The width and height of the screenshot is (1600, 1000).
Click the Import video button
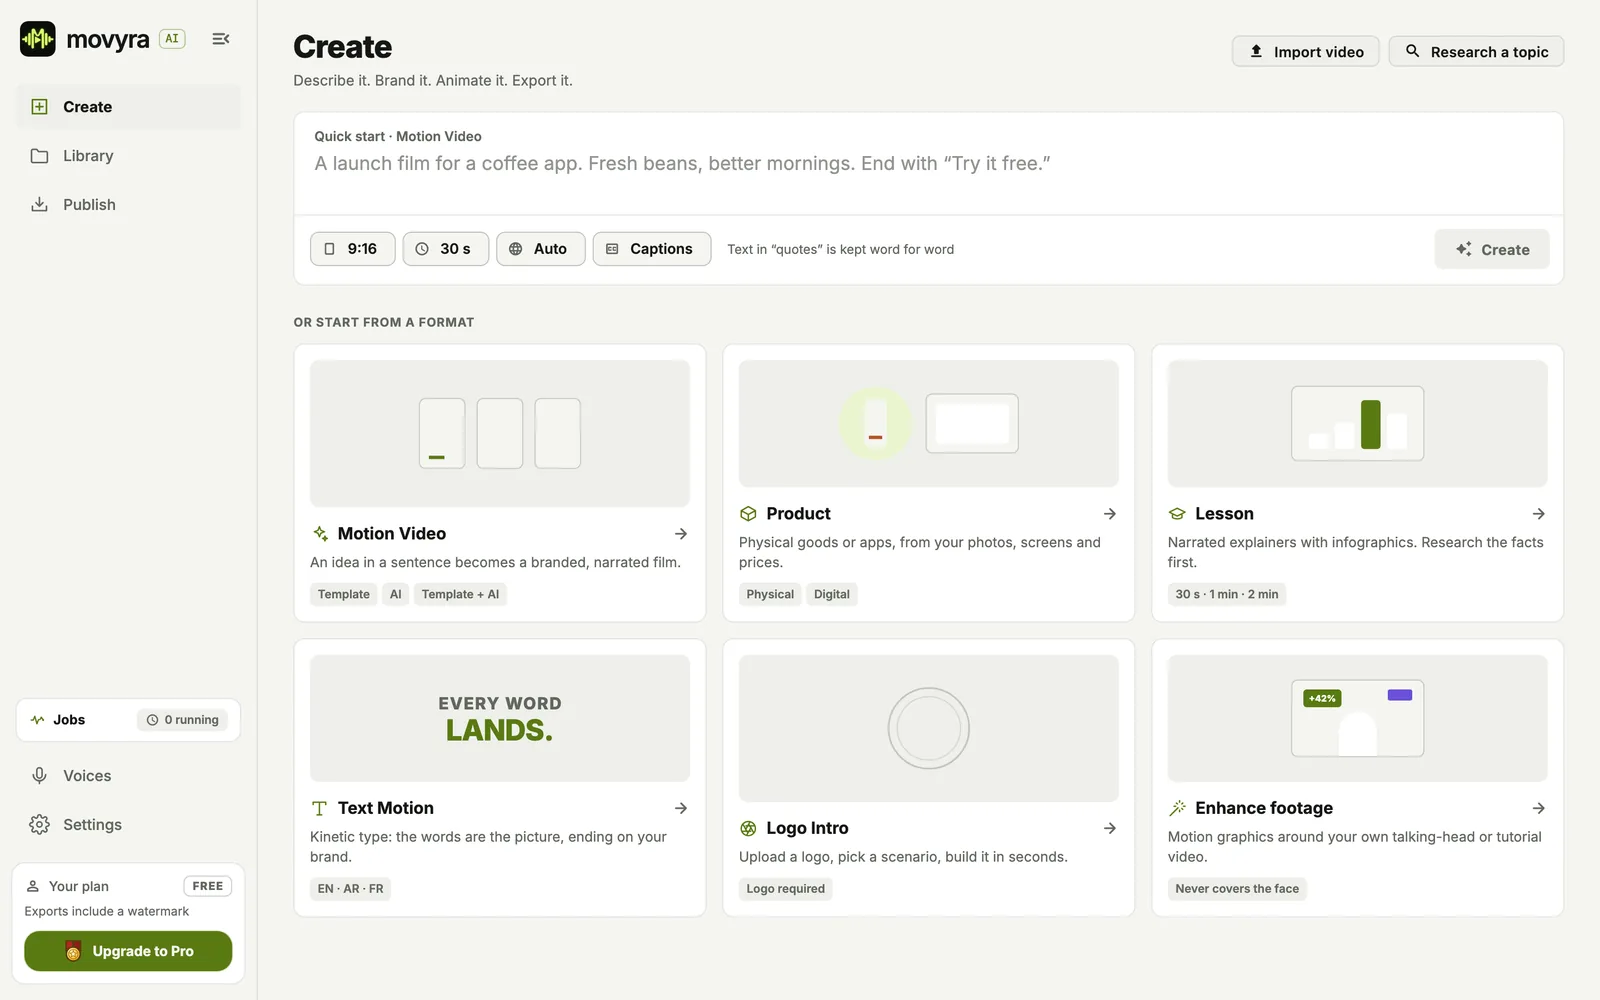click(1305, 52)
